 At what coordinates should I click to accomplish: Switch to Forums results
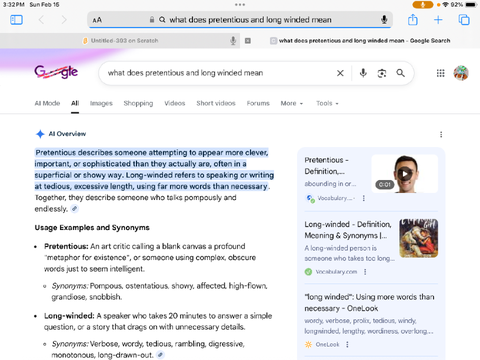click(x=258, y=103)
